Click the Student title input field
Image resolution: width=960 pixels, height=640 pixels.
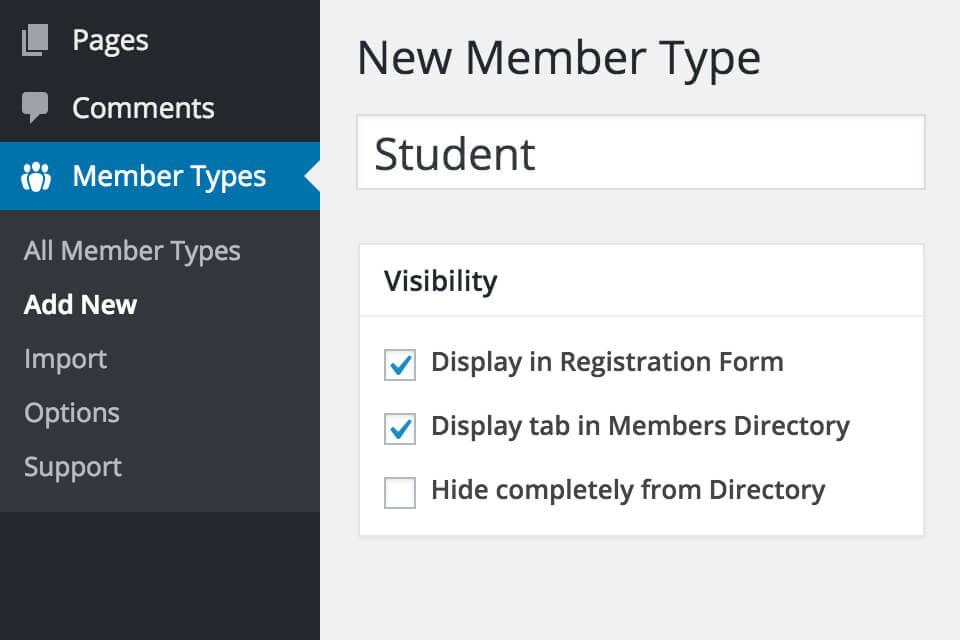tap(640, 152)
